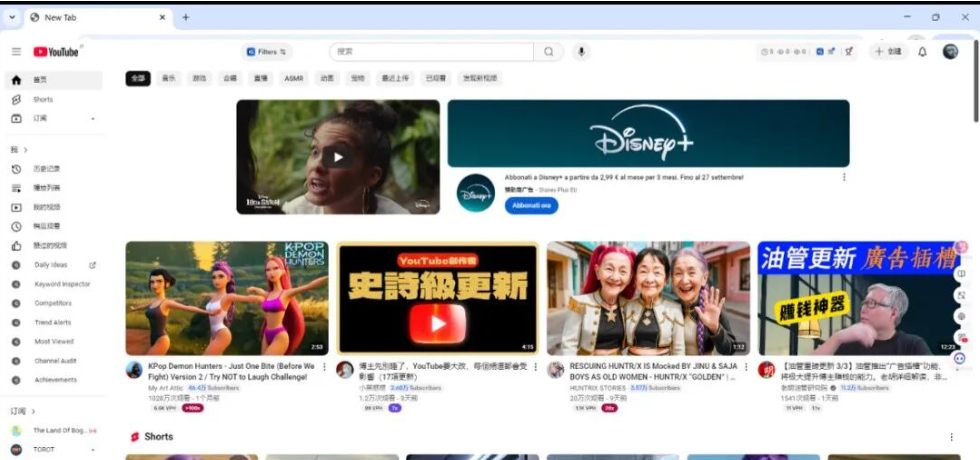980x460 pixels.
Task: Start voice search with the microphone
Action: tap(580, 52)
